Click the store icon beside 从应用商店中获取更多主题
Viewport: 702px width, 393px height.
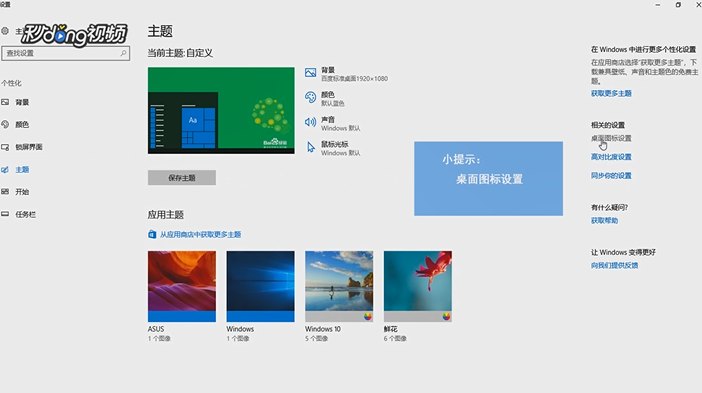tap(152, 234)
